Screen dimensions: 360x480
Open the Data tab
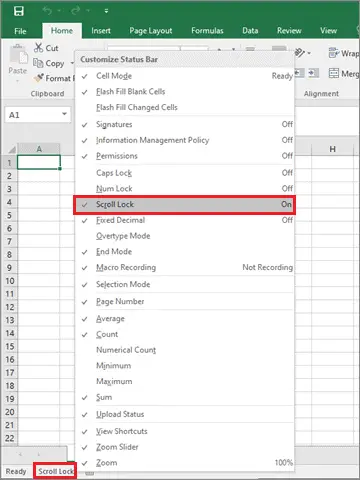[250, 31]
